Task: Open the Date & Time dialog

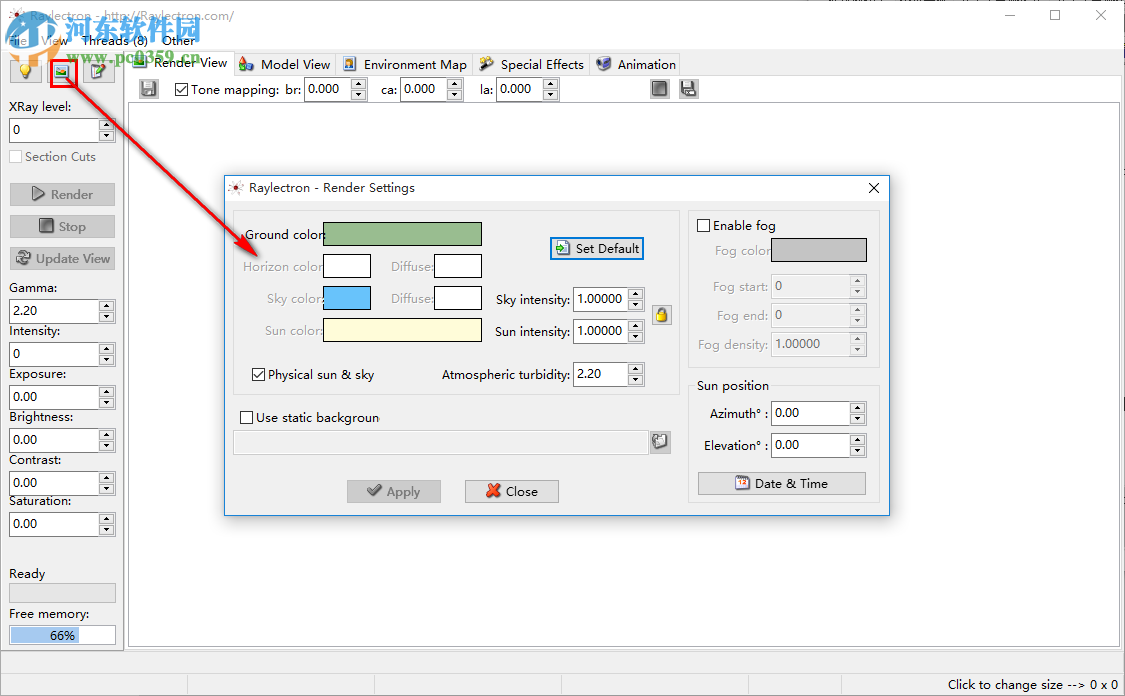Action: pos(781,483)
